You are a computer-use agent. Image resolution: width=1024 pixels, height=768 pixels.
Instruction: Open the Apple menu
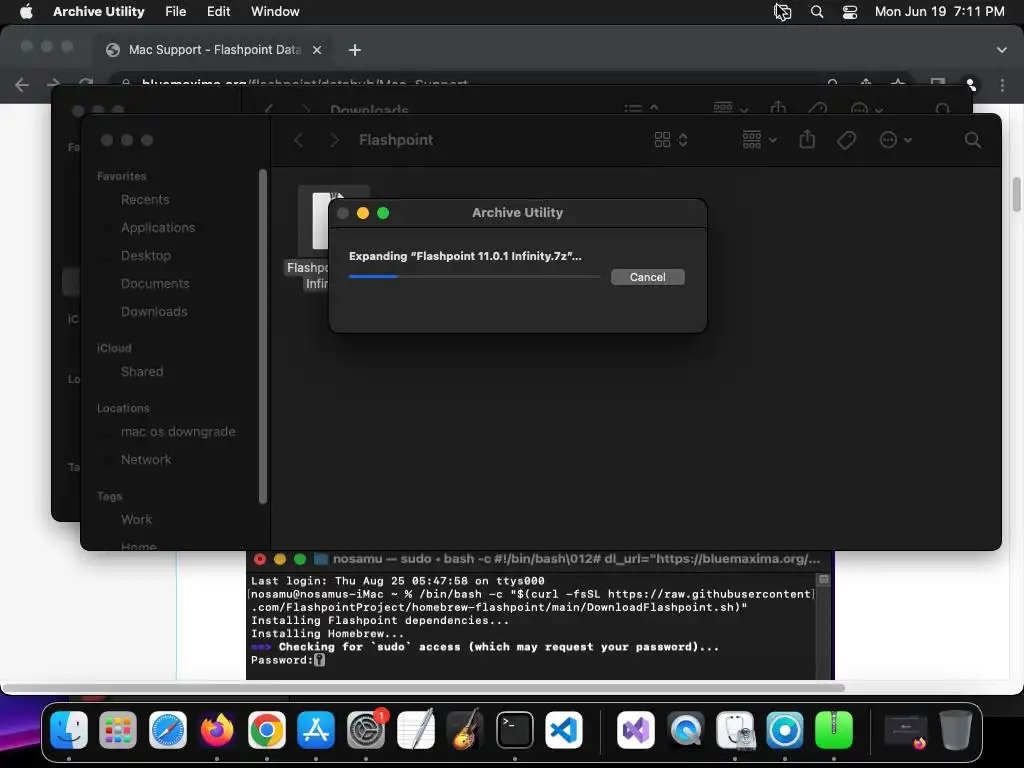point(26,11)
